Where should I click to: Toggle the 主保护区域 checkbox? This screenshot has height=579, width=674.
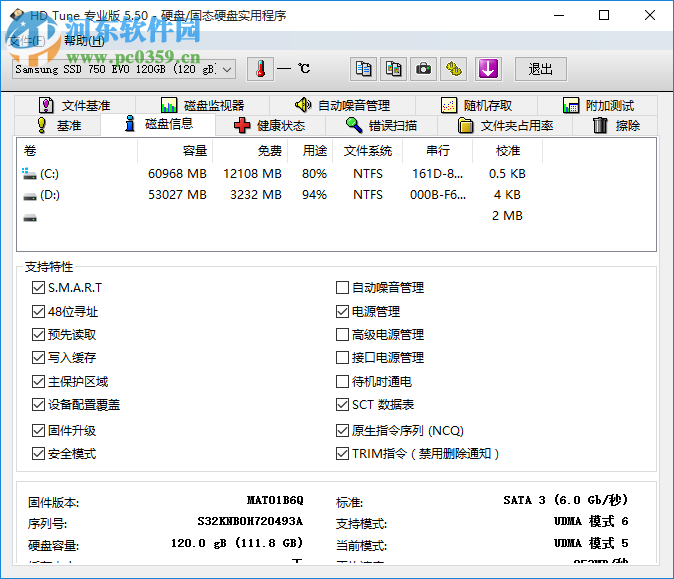pyautogui.click(x=38, y=381)
